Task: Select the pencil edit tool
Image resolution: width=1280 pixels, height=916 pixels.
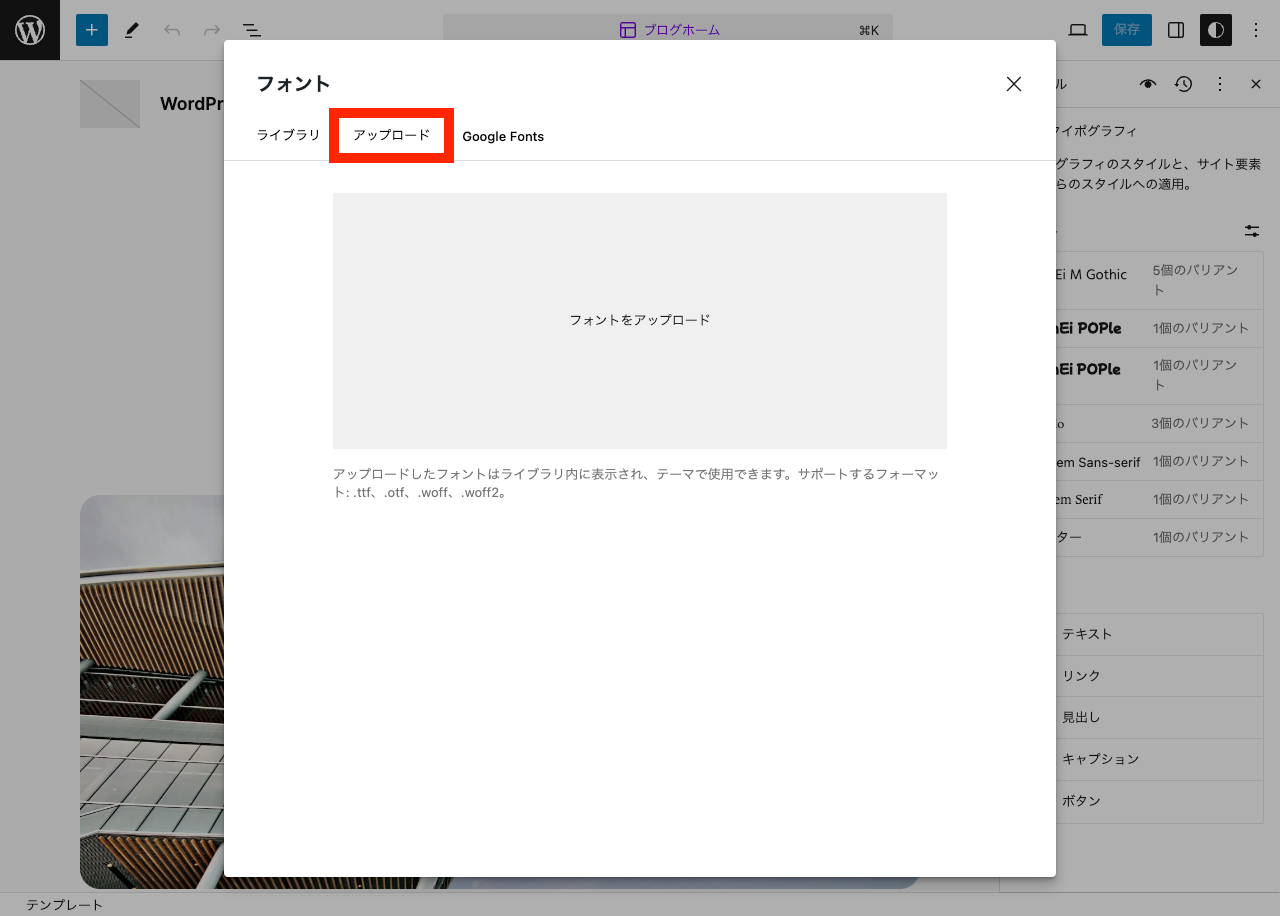Action: (132, 30)
